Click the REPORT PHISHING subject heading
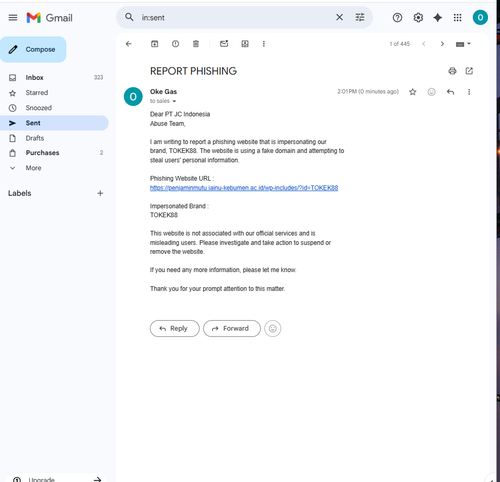Viewport: 500px width, 482px height. point(193,71)
